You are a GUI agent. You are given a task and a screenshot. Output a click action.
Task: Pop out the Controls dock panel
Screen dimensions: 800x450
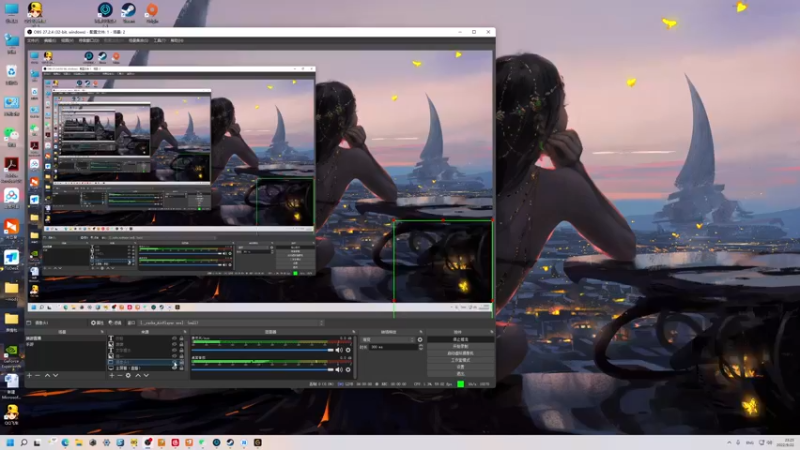coord(492,332)
